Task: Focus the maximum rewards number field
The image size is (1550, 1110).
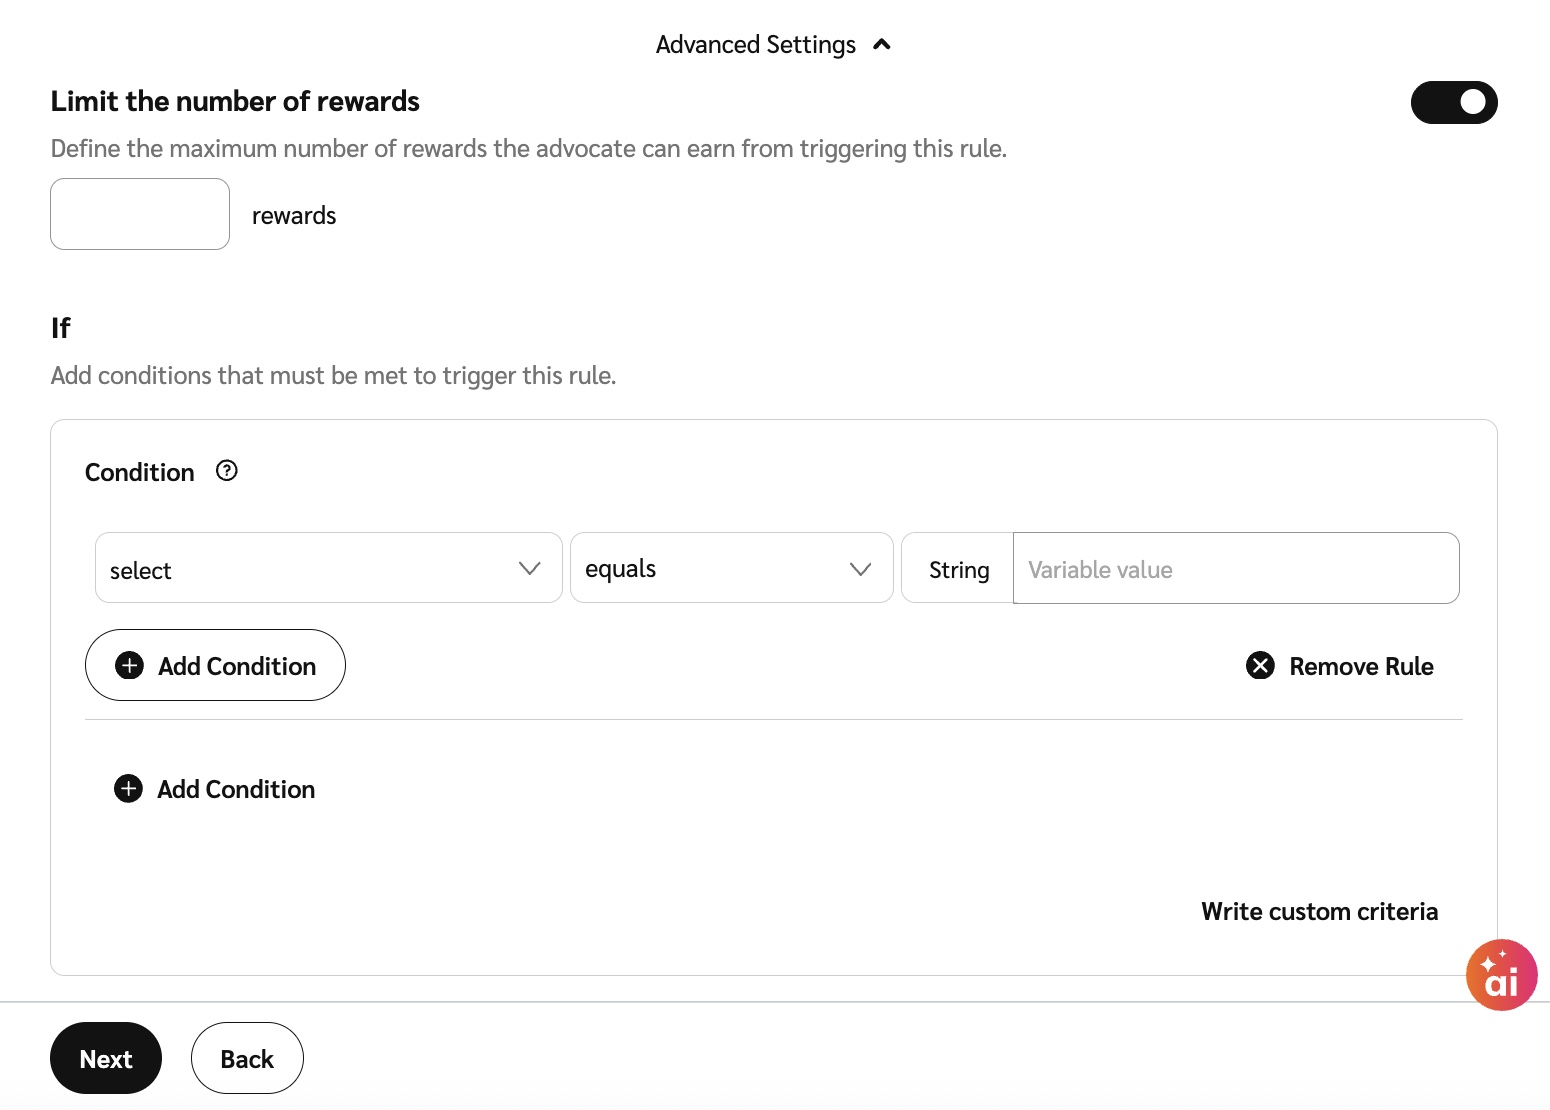Action: coord(140,214)
